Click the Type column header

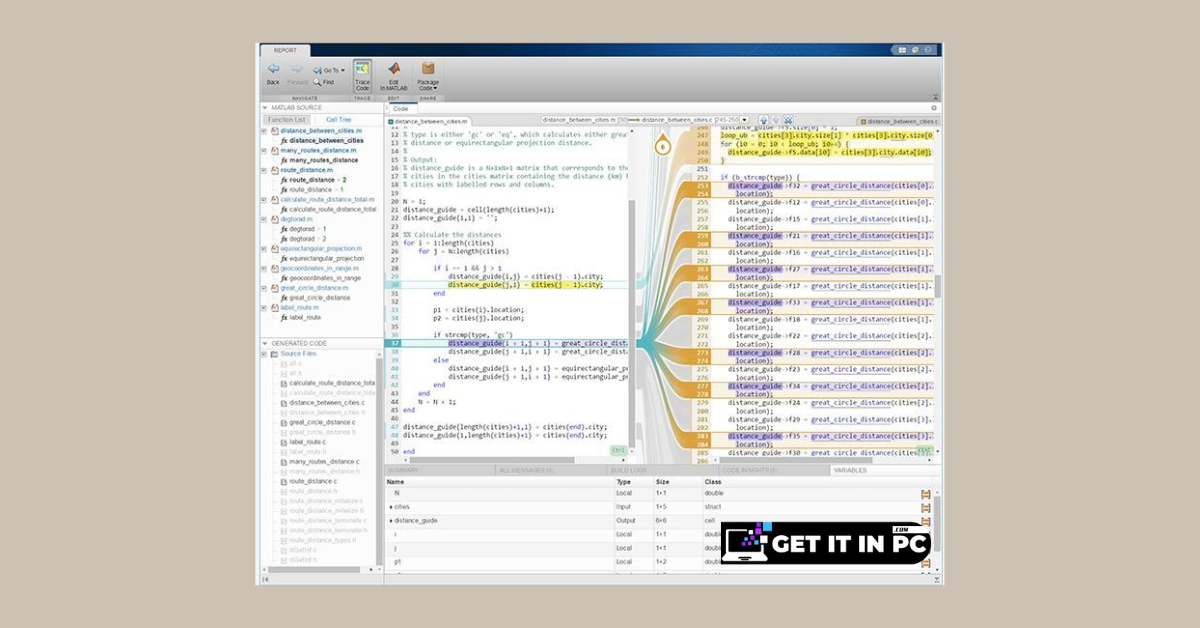click(x=623, y=482)
